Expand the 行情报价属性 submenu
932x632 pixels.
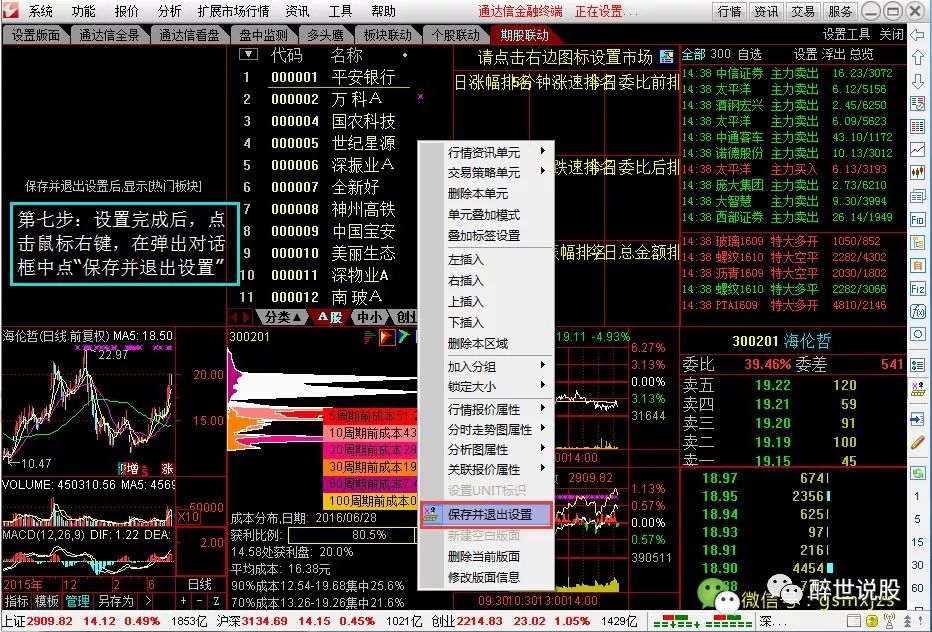point(486,410)
